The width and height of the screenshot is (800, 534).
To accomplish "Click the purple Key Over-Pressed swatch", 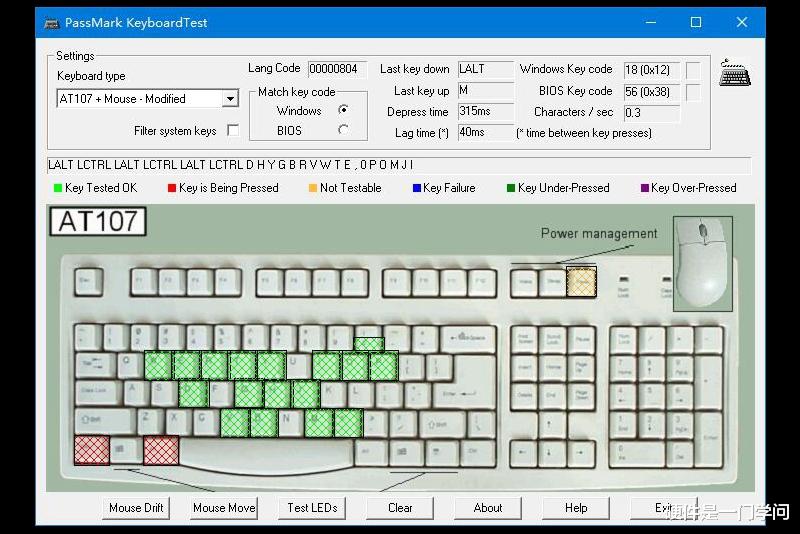I will pyautogui.click(x=644, y=188).
